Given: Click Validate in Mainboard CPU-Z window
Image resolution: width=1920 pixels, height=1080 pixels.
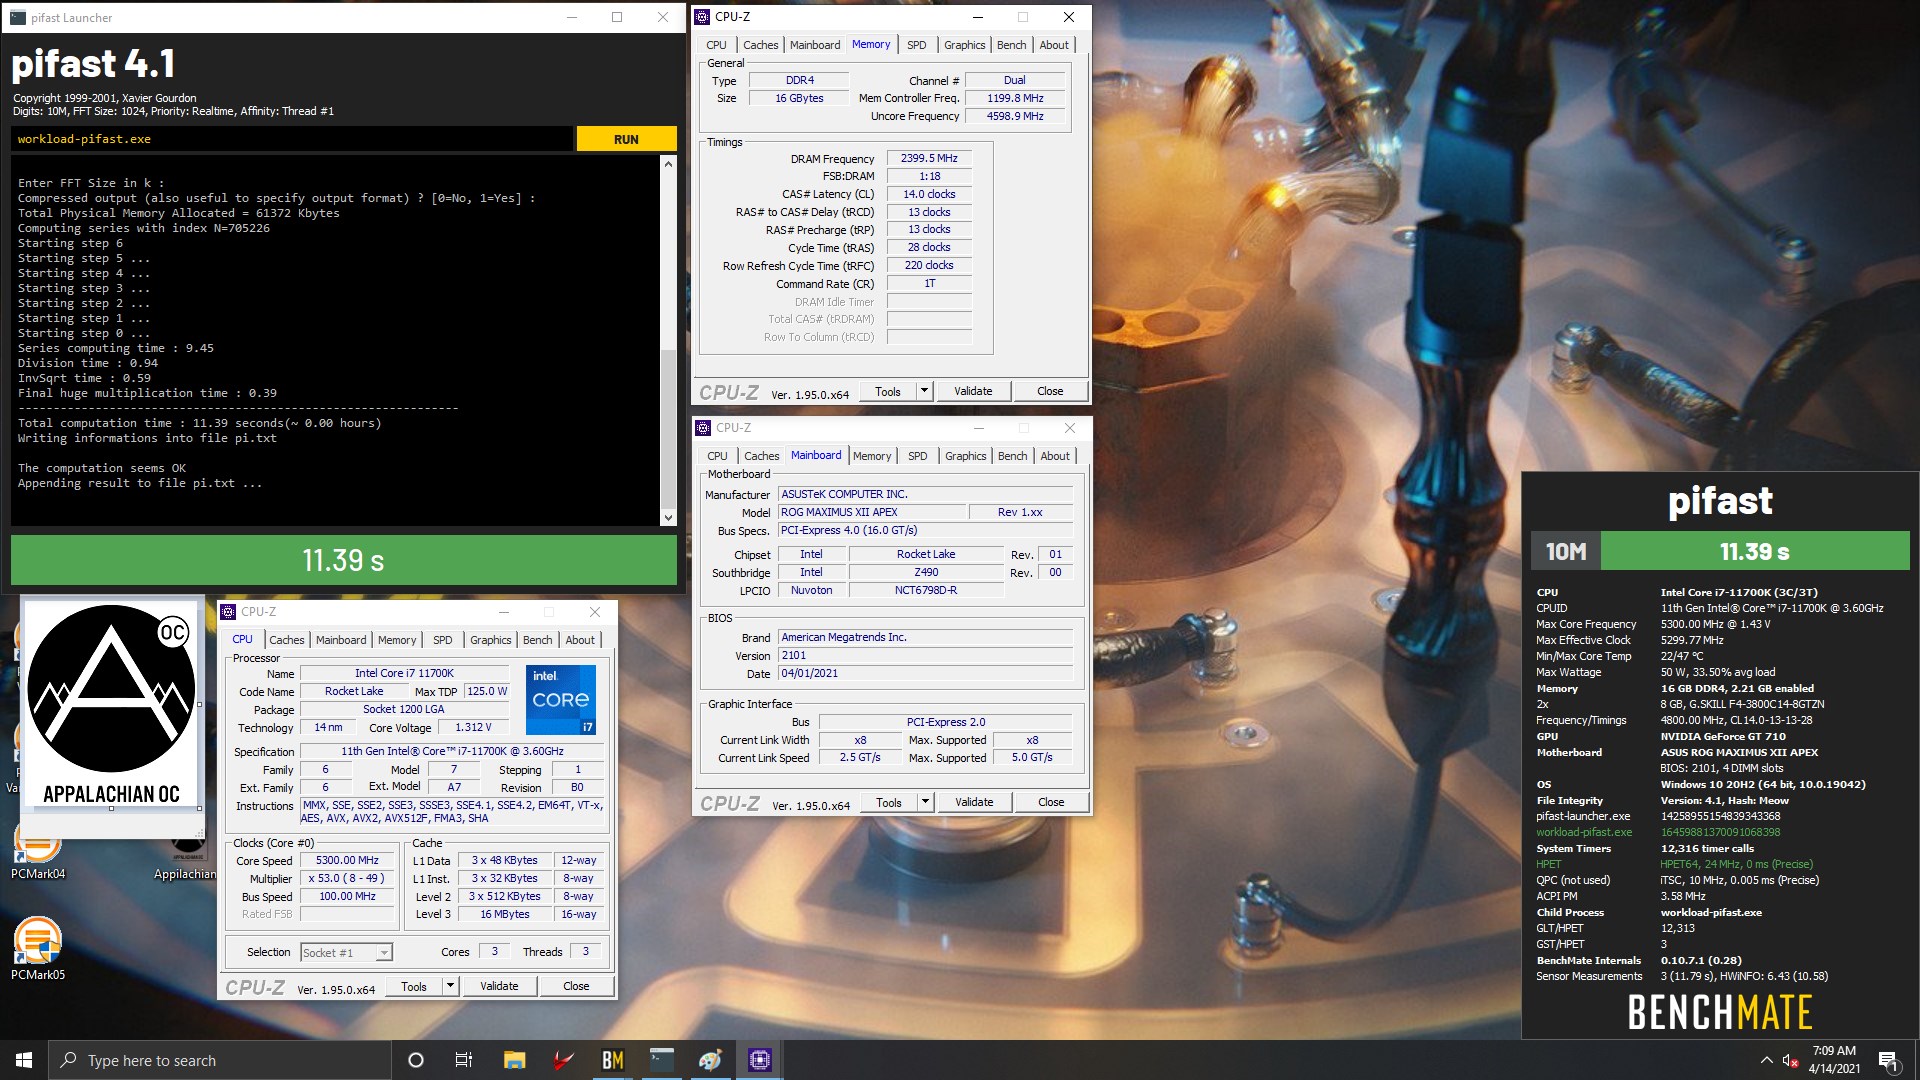Looking at the screenshot, I should [x=974, y=802].
